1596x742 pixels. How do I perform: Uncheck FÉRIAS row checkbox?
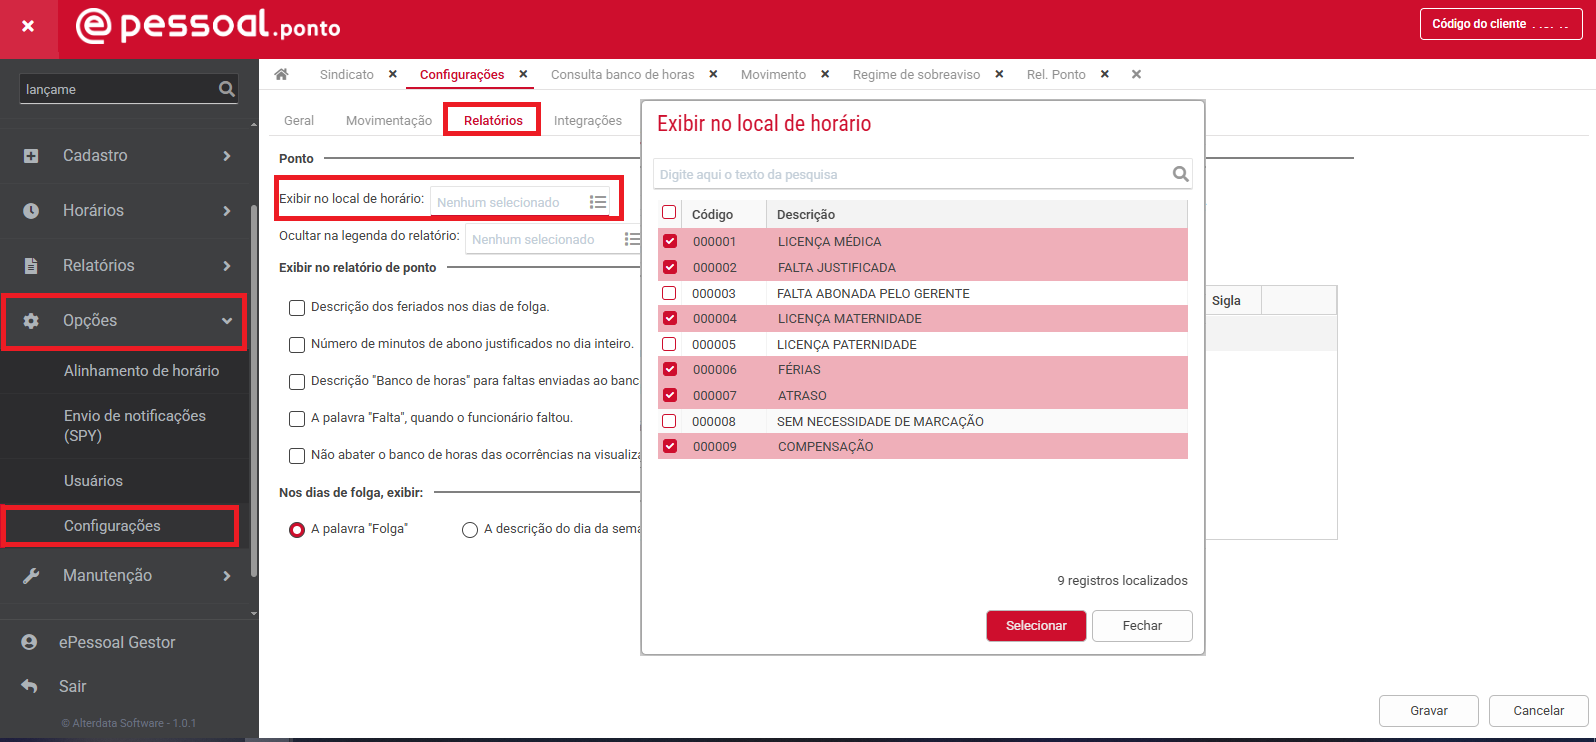[x=670, y=369]
